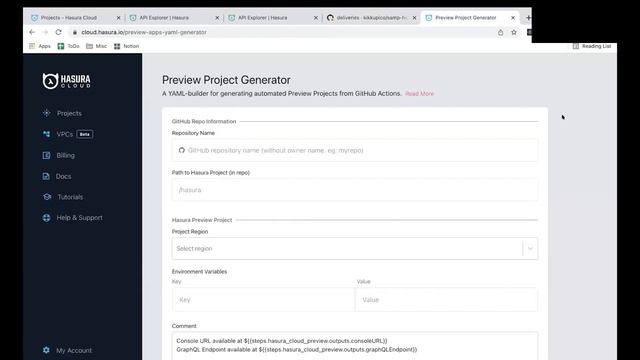Focus the Path to Hasura Project field

pyautogui.click(x=355, y=190)
